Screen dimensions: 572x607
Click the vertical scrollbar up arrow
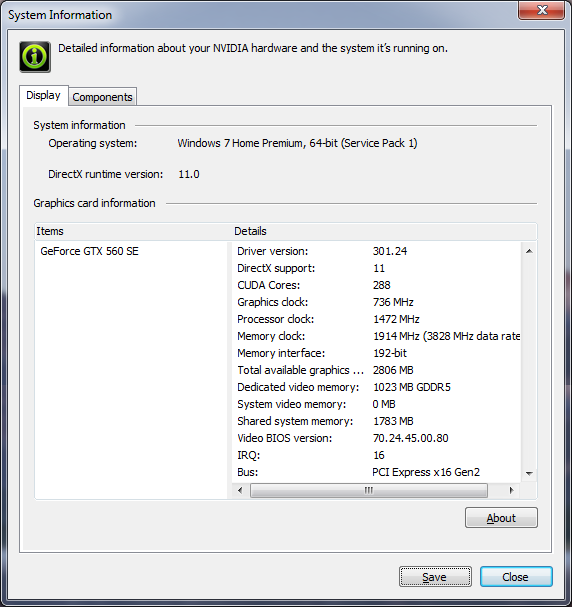[x=529, y=251]
